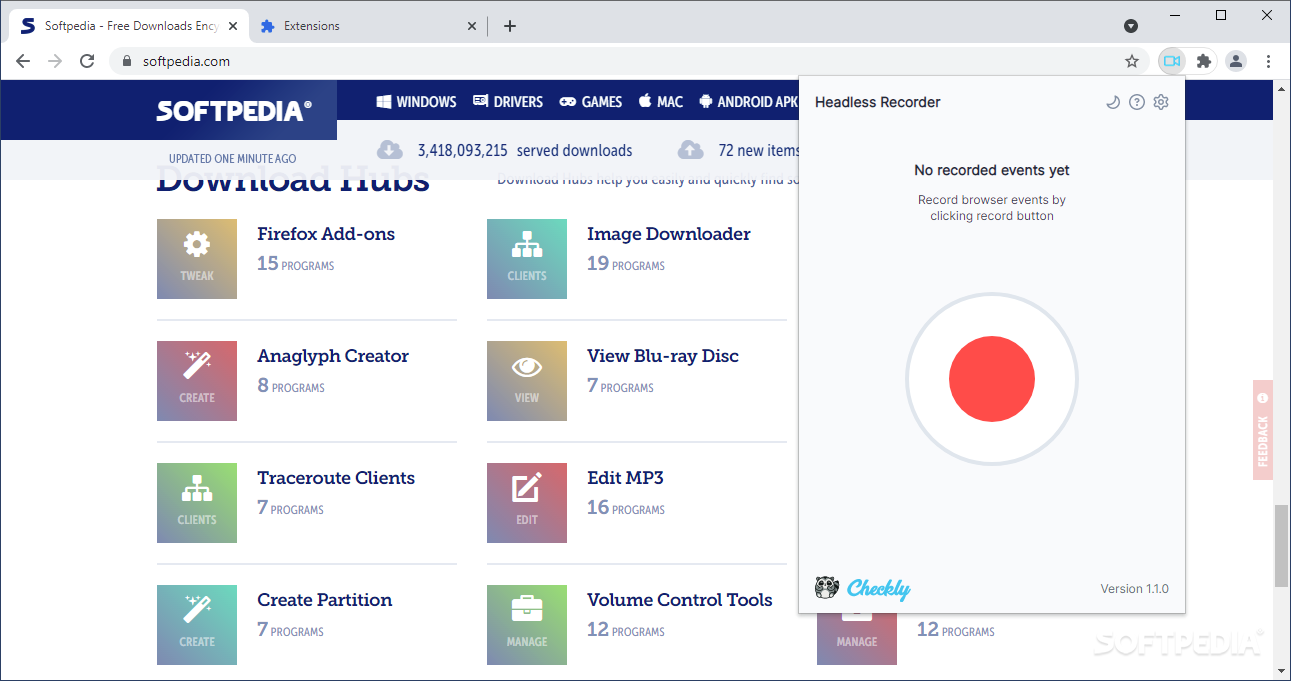Open the MAC menu item
1291x681 pixels.
tap(661, 102)
